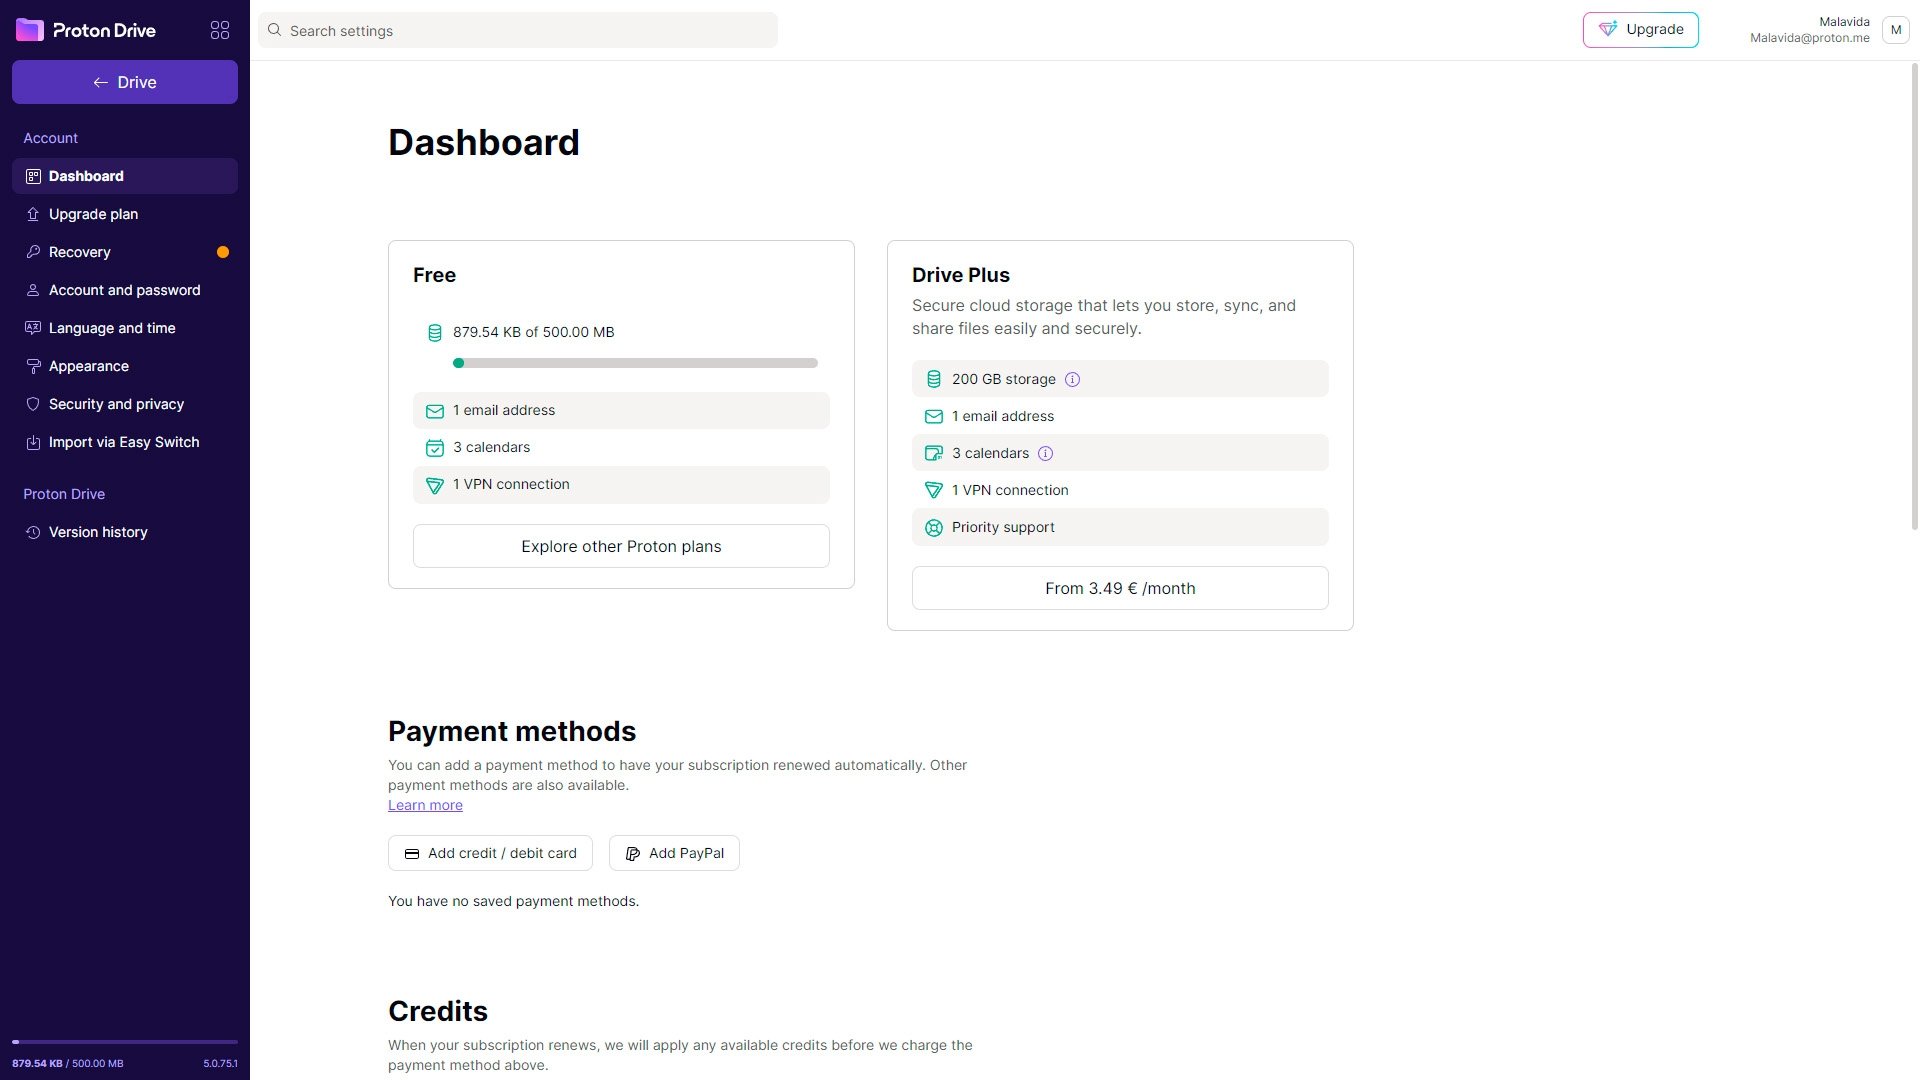This screenshot has width=1920, height=1080.
Task: Click the sidebar storage usage bar
Action: [x=125, y=1042]
